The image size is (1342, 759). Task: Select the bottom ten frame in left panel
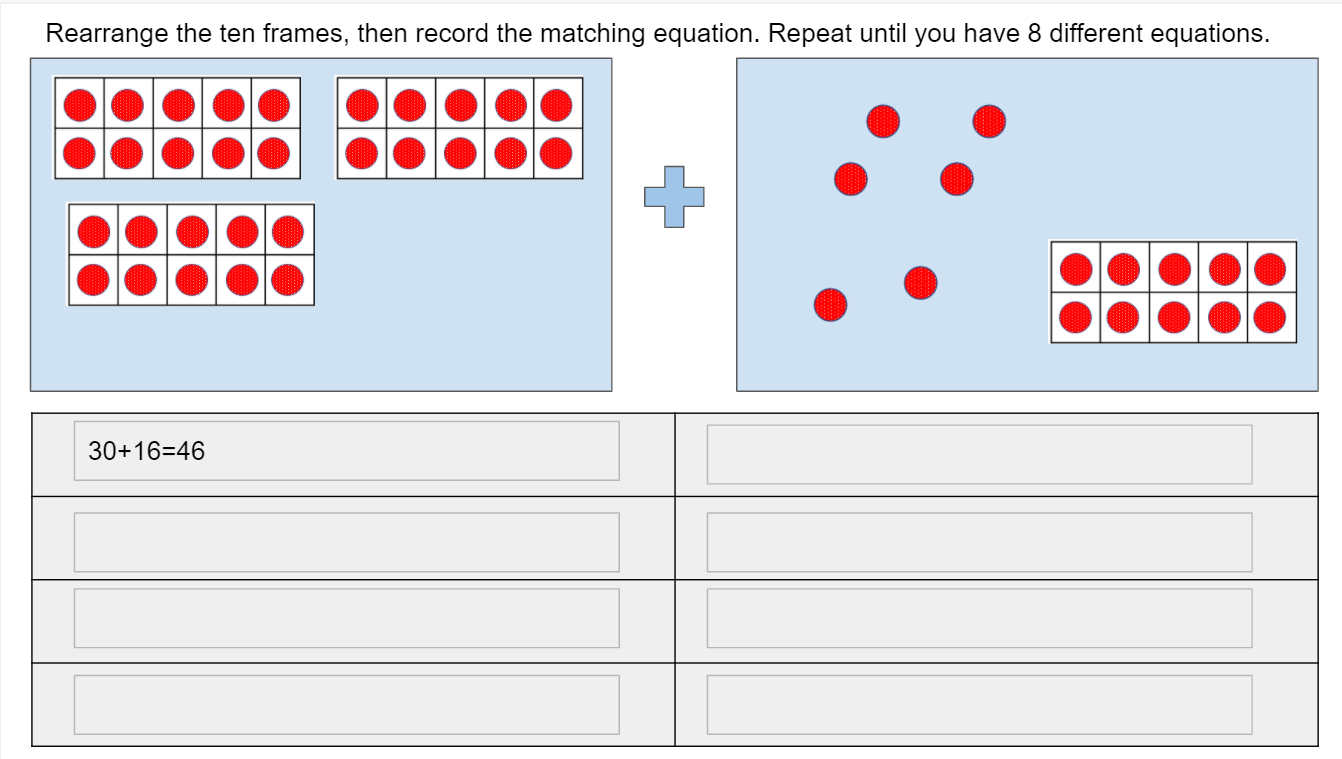pos(191,255)
